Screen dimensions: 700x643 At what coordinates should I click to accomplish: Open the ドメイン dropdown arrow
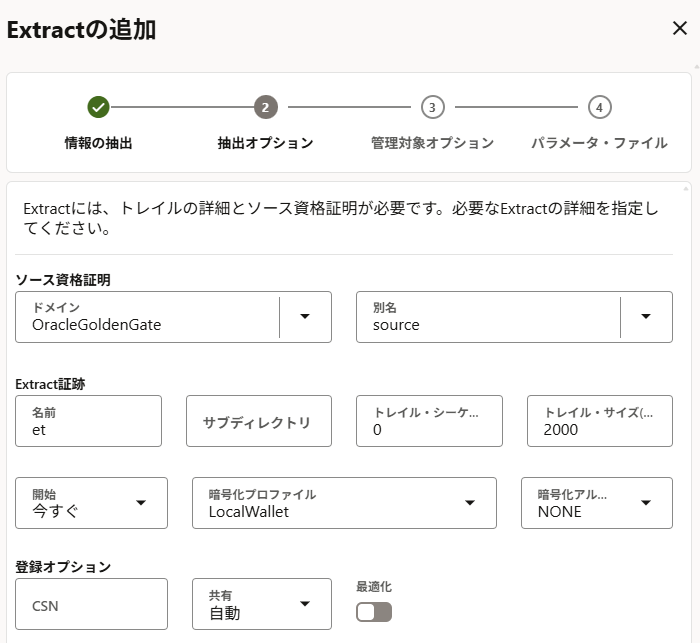pos(306,317)
